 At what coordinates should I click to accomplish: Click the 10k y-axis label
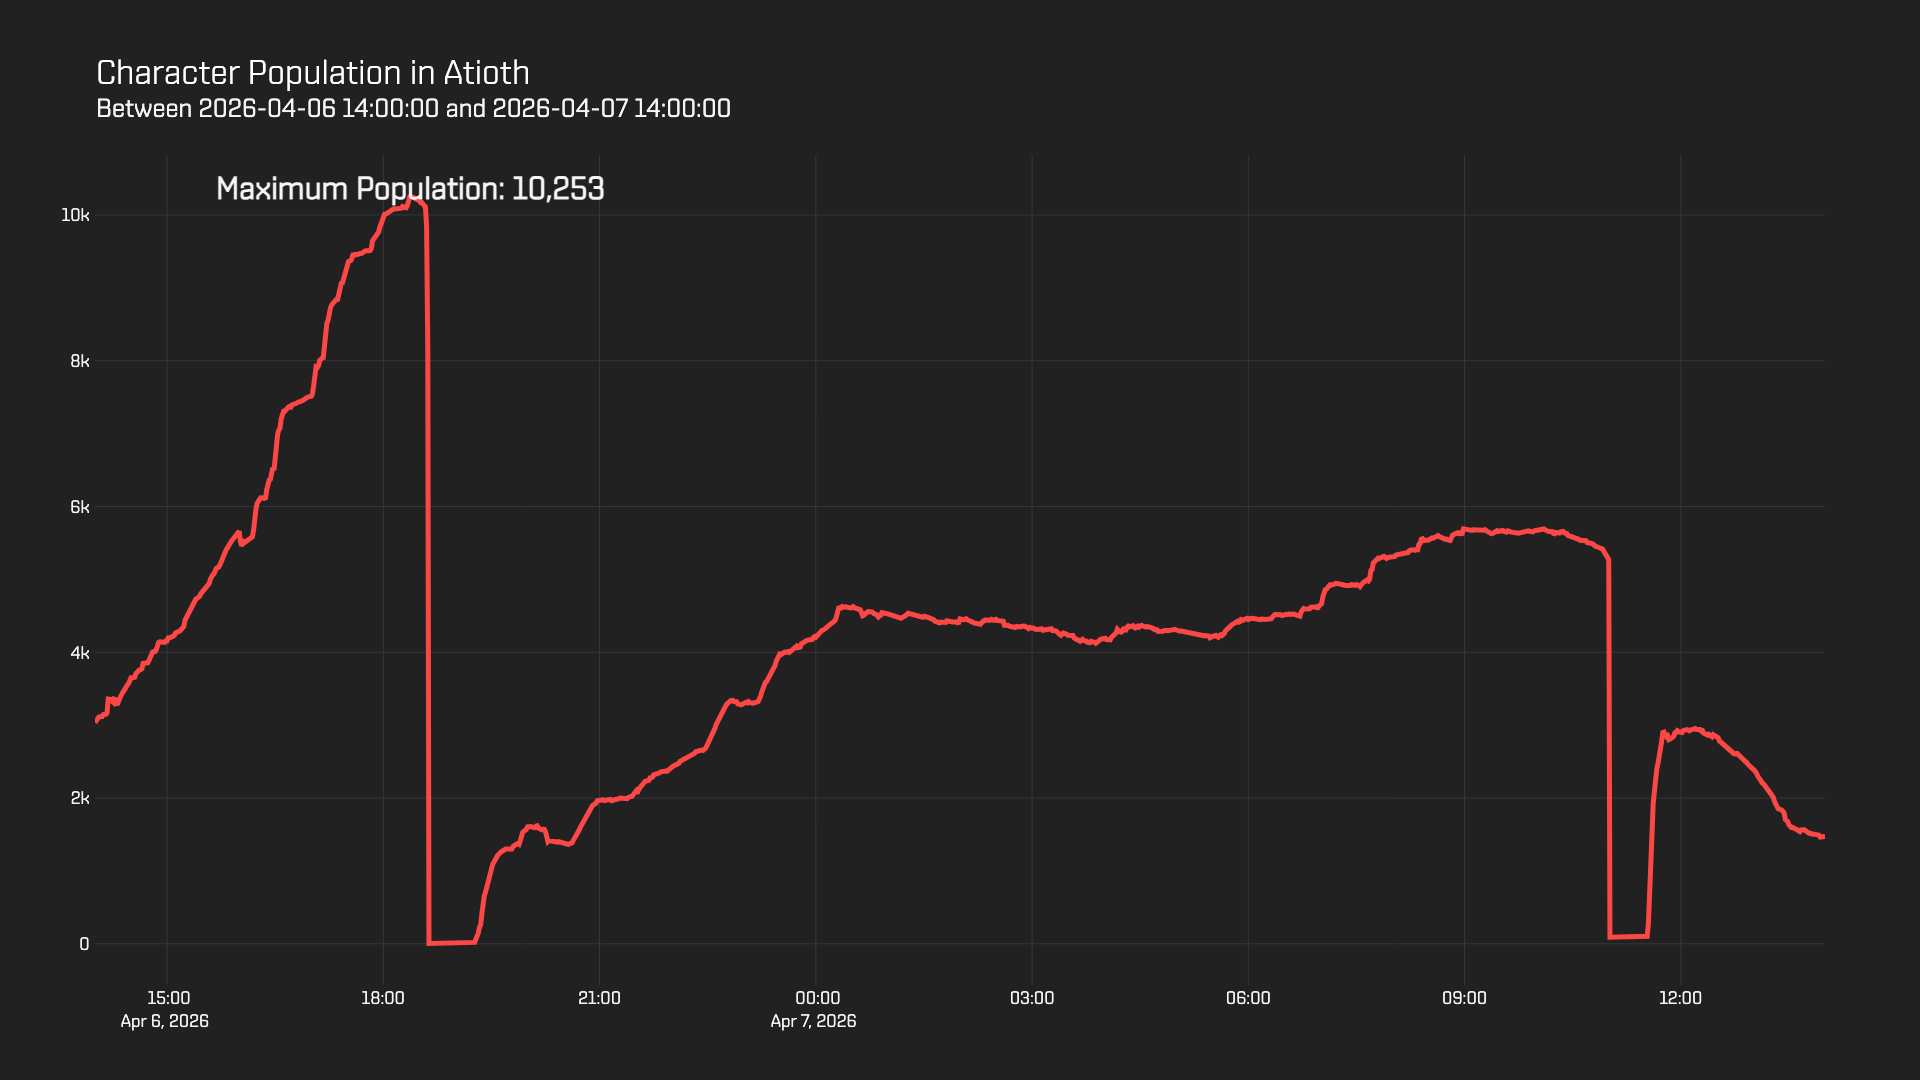tap(75, 215)
